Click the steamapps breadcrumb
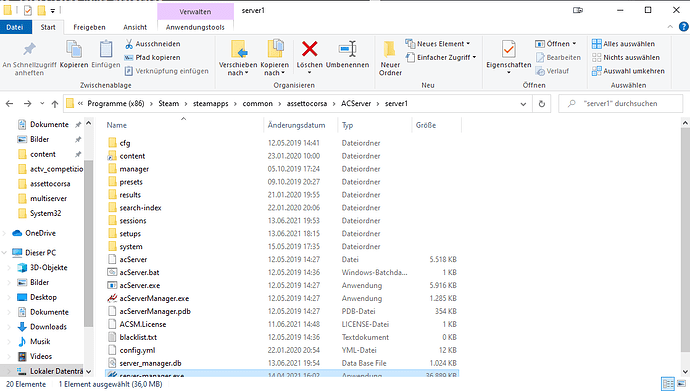This screenshot has height=391, width=690. (210, 104)
